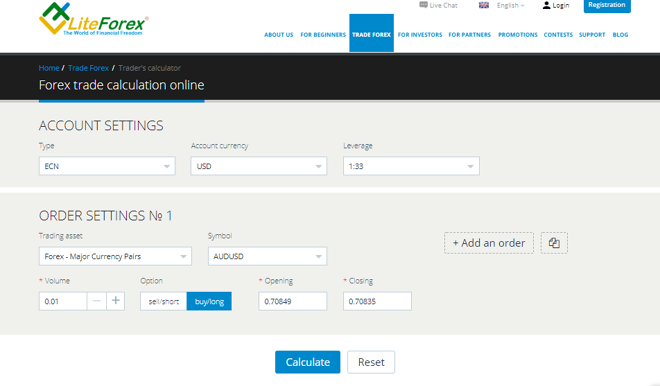Go to Home breadcrumb link
Screen dimensions: 660x386
(49, 68)
